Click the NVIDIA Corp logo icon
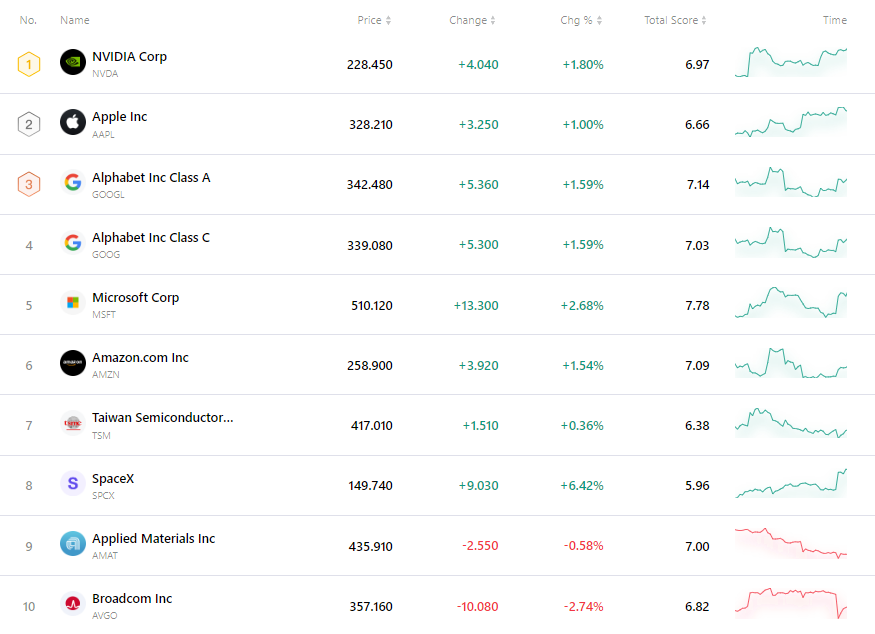Screen dimensions: 875x634 73,62
